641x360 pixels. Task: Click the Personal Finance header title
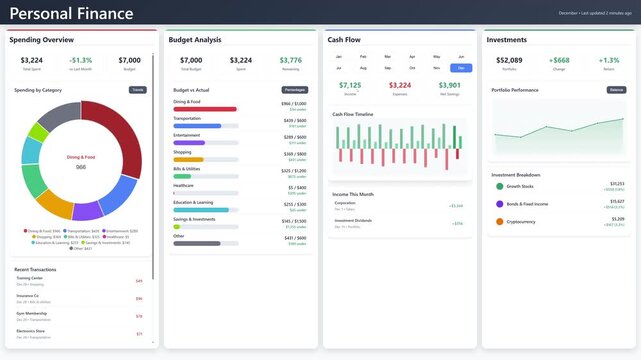point(71,13)
